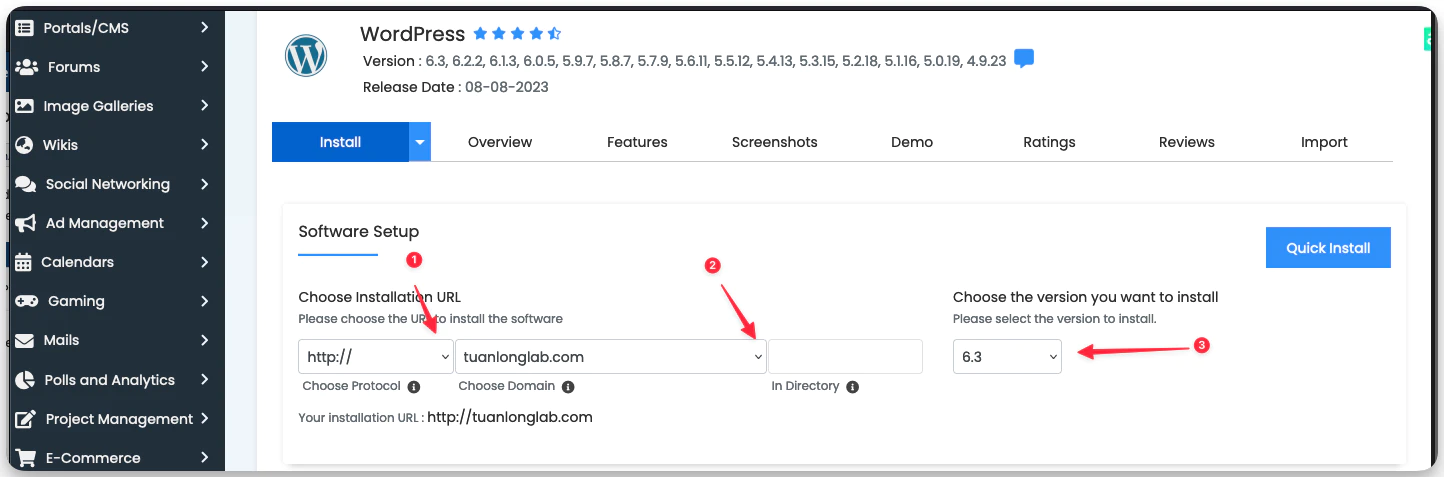Switch to the Overview tab
The image size is (1444, 477).
point(500,142)
